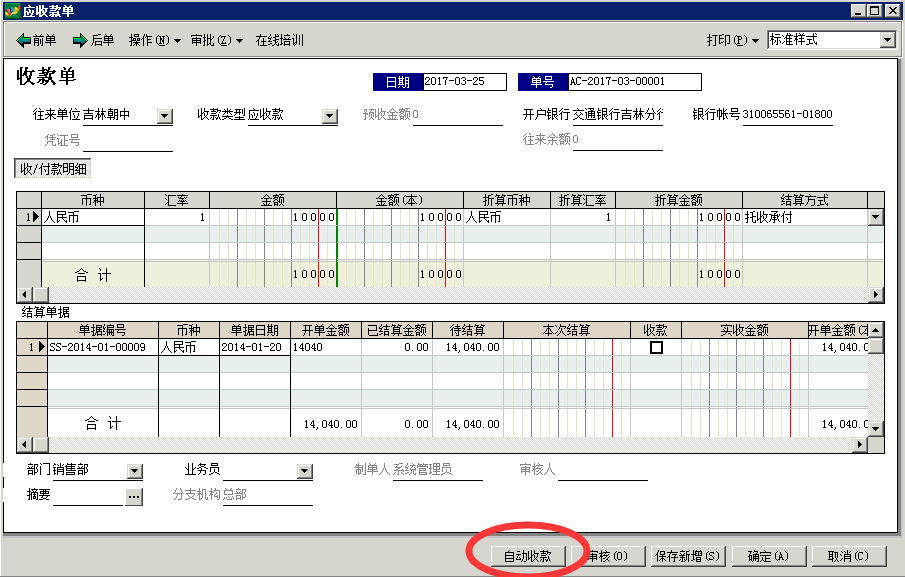
Task: Expand the 部门 销售部 dropdown
Action: [134, 471]
